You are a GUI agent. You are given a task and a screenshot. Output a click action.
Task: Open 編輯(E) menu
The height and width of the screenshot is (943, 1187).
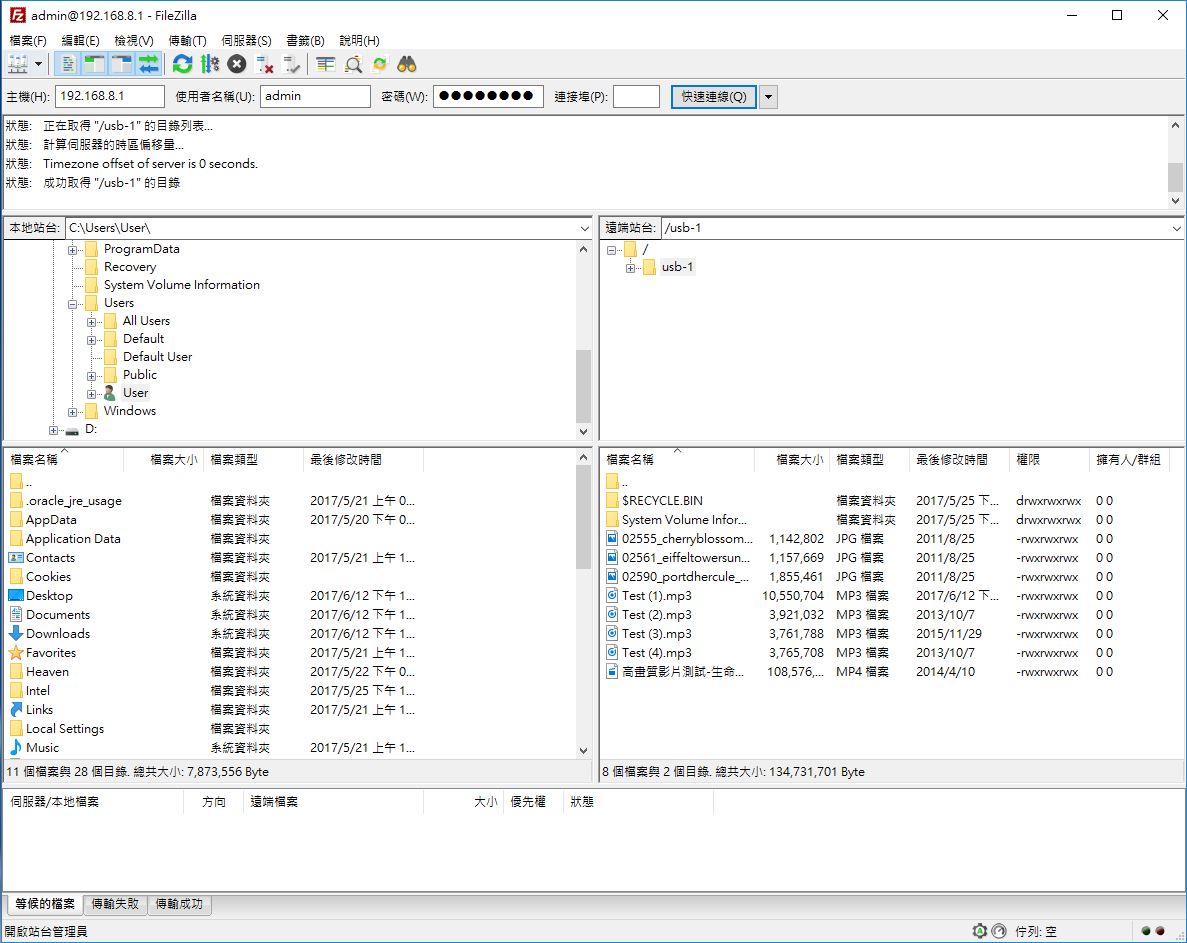tap(80, 40)
